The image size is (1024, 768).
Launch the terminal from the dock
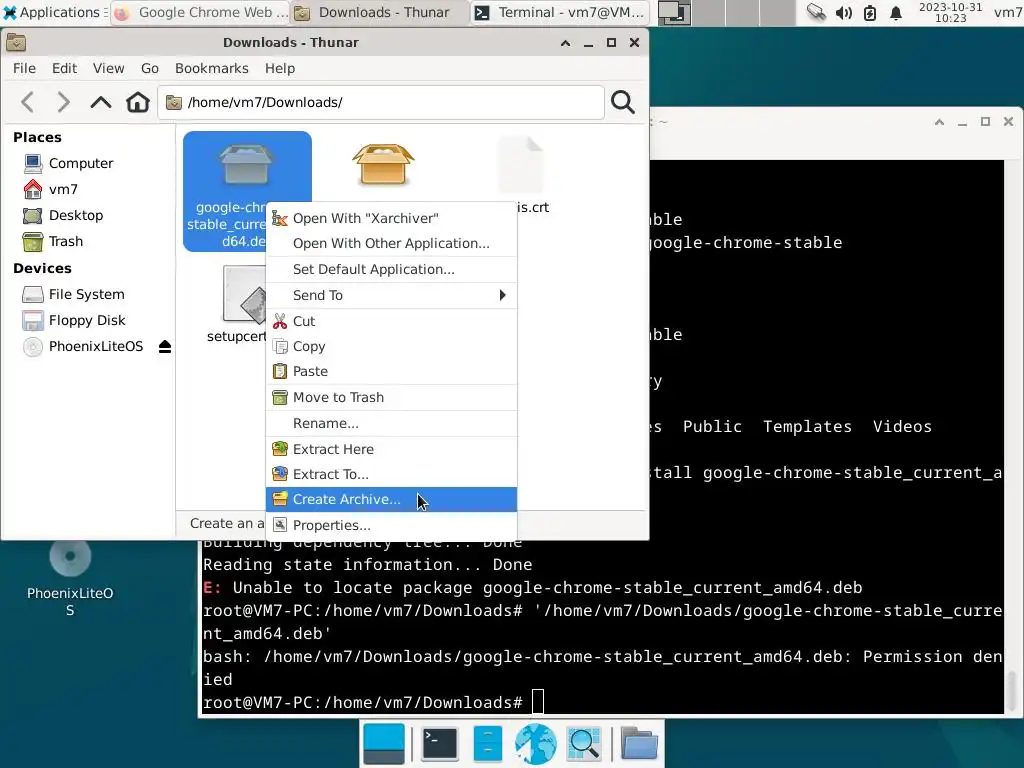click(x=440, y=744)
